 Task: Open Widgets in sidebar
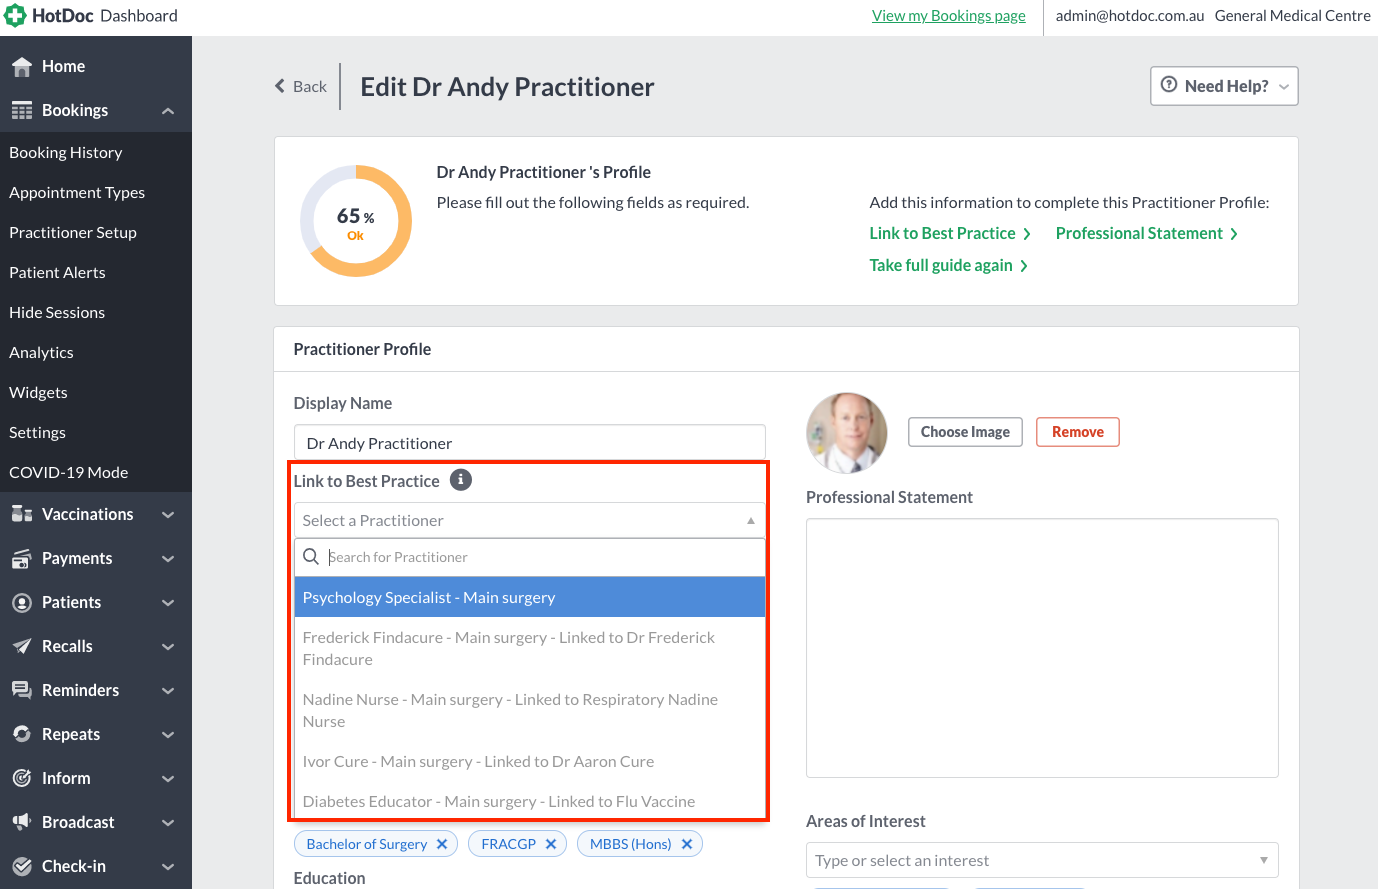coord(38,392)
